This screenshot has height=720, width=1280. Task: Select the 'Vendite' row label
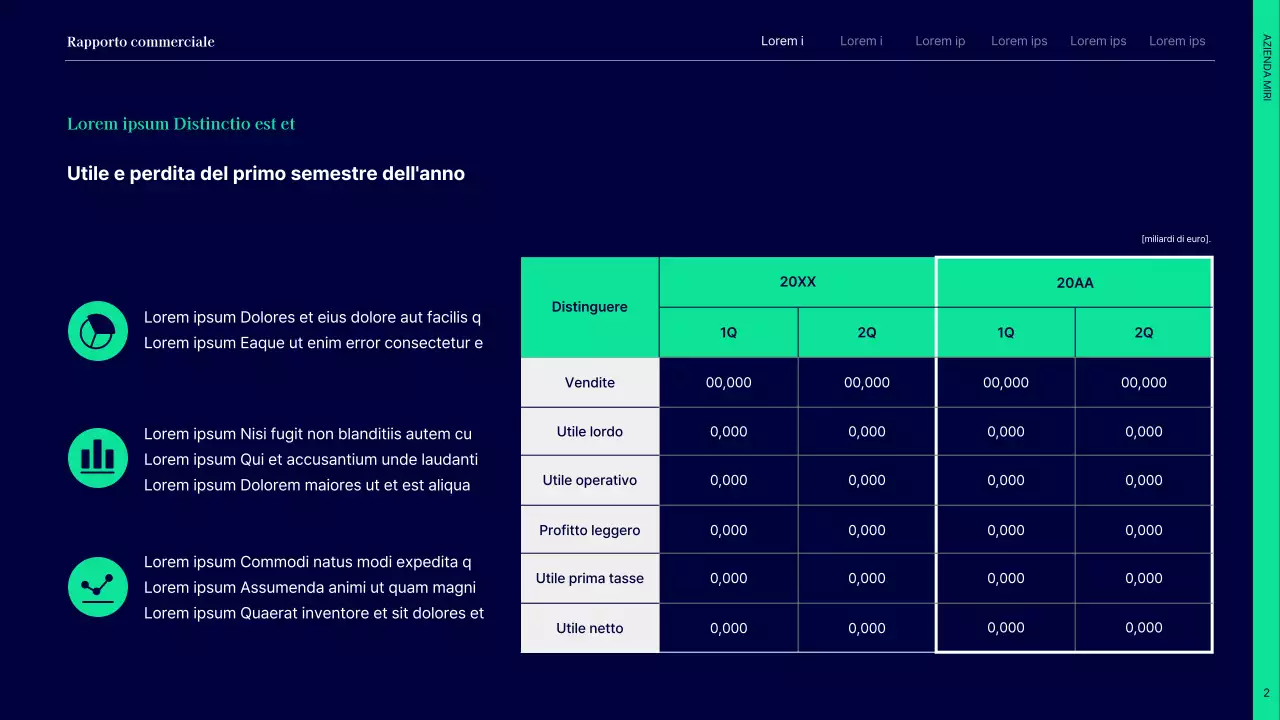coord(590,383)
